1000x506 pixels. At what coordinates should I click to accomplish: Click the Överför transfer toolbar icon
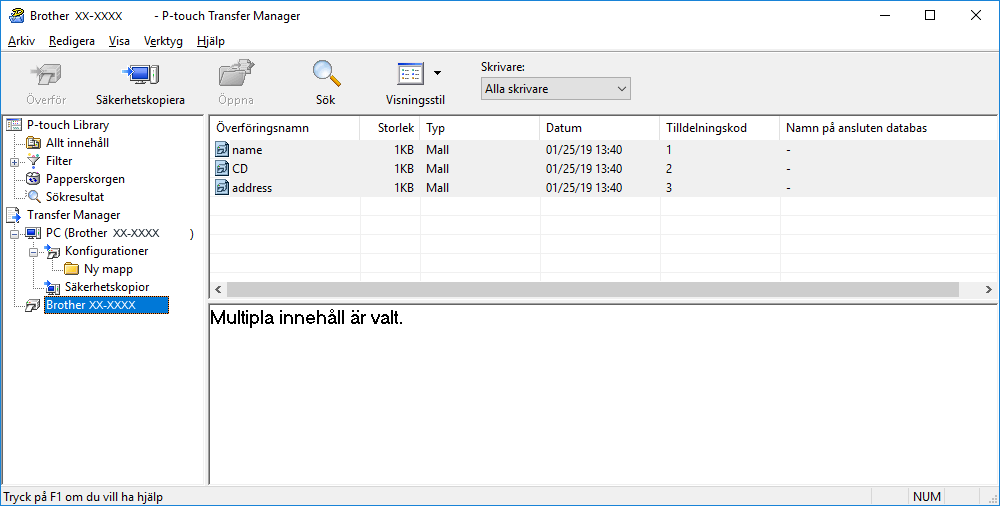coord(46,75)
